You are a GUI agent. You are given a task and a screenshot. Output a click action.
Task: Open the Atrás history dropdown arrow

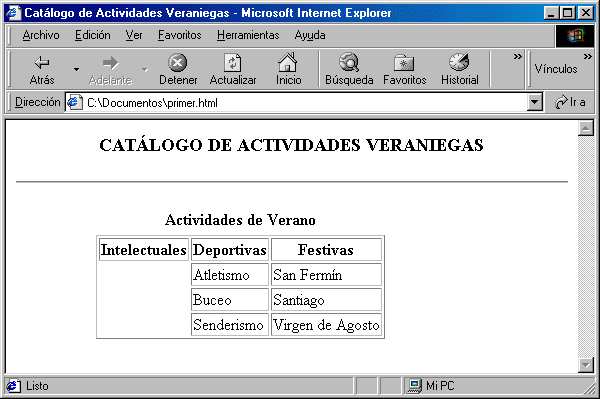coord(77,69)
